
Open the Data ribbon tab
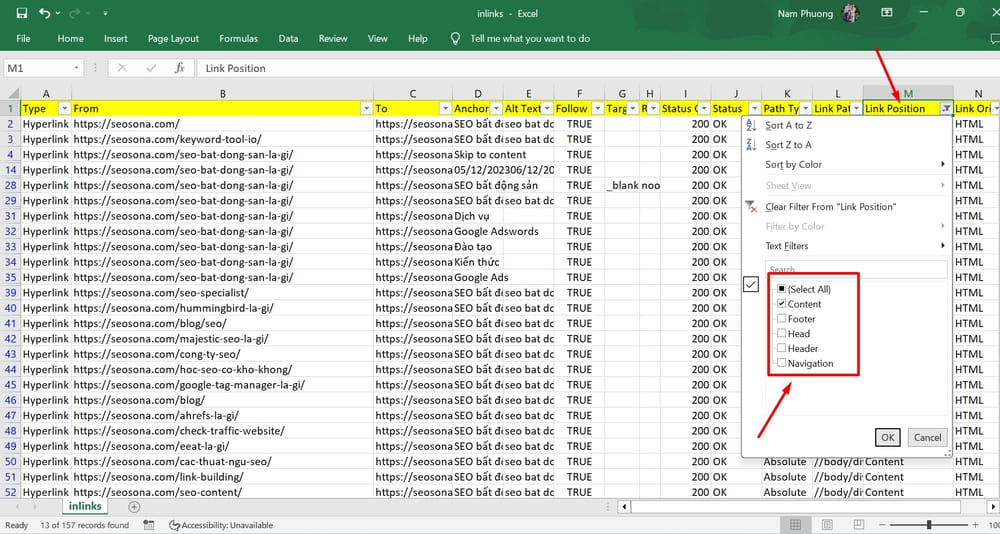[x=288, y=38]
